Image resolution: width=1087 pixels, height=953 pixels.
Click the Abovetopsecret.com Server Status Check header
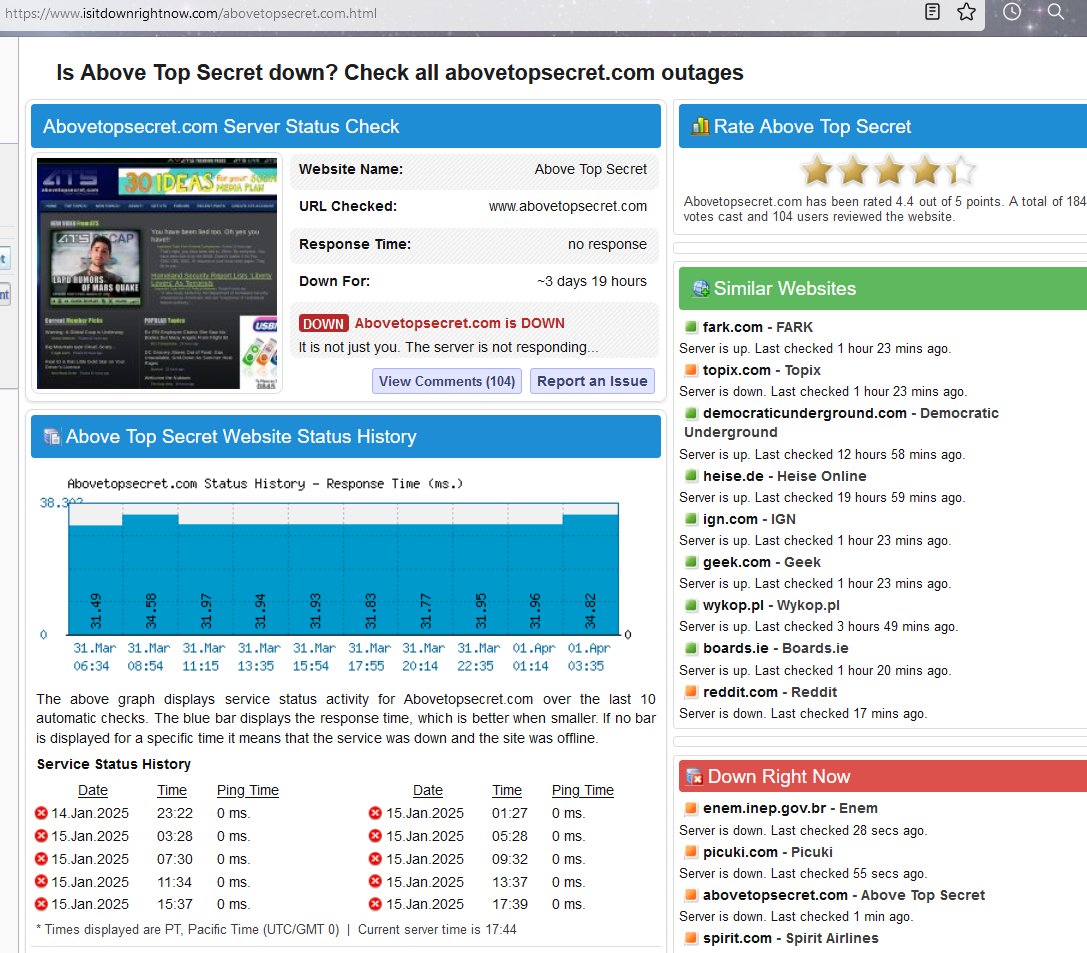(346, 126)
